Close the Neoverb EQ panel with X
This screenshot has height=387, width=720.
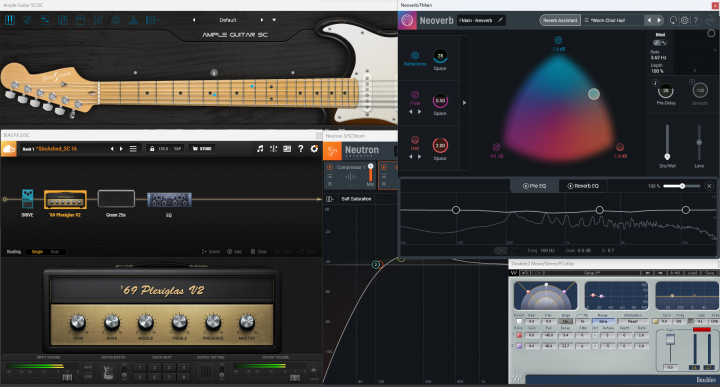coord(709,186)
